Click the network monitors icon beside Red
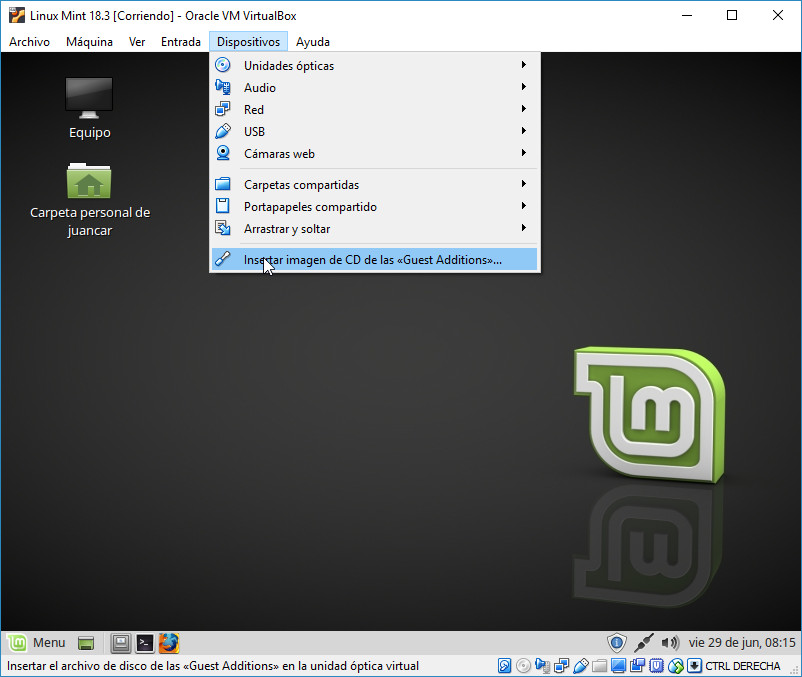The height and width of the screenshot is (677, 802). 222,109
